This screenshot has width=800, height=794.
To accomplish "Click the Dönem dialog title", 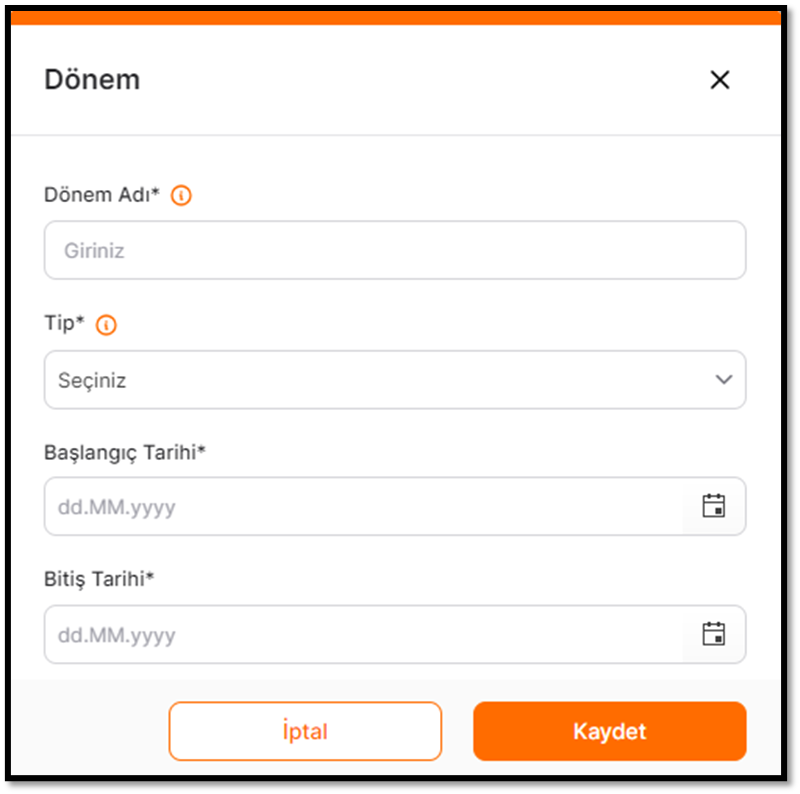I will point(92,80).
